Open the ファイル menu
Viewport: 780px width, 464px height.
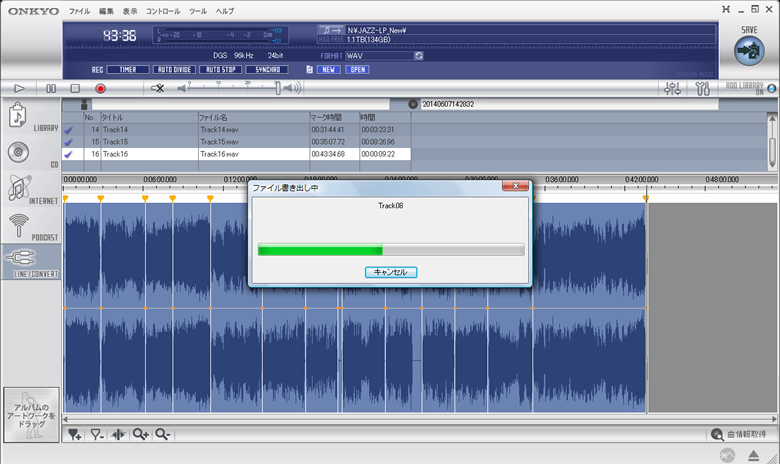point(80,10)
